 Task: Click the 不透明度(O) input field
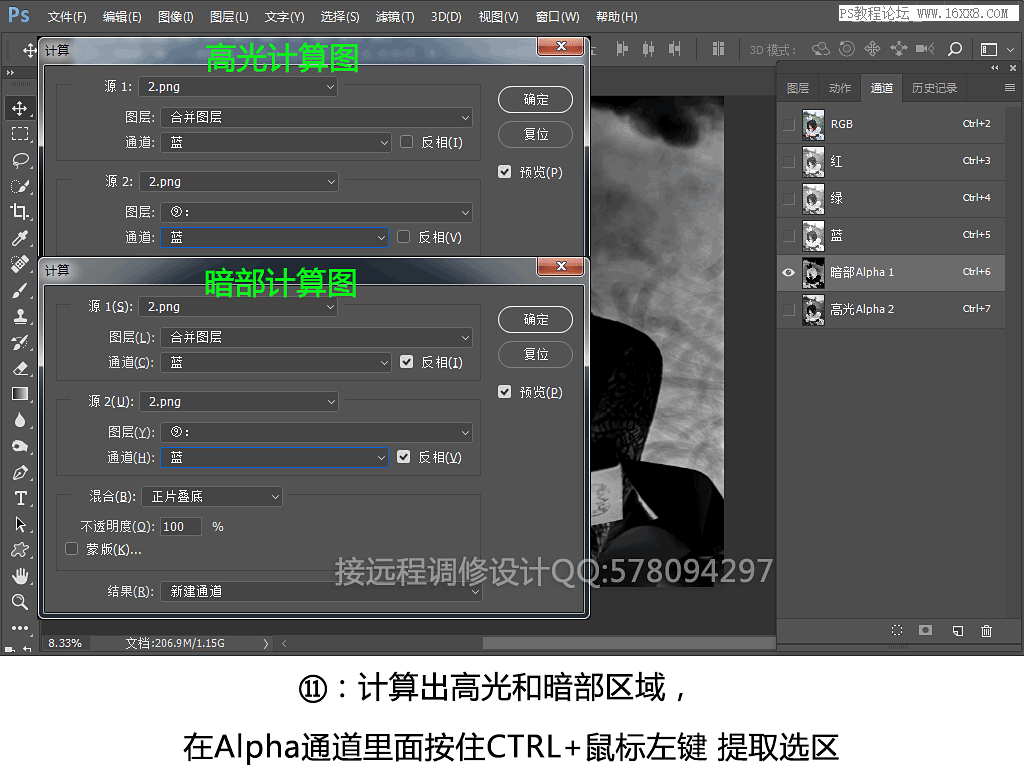pos(181,526)
